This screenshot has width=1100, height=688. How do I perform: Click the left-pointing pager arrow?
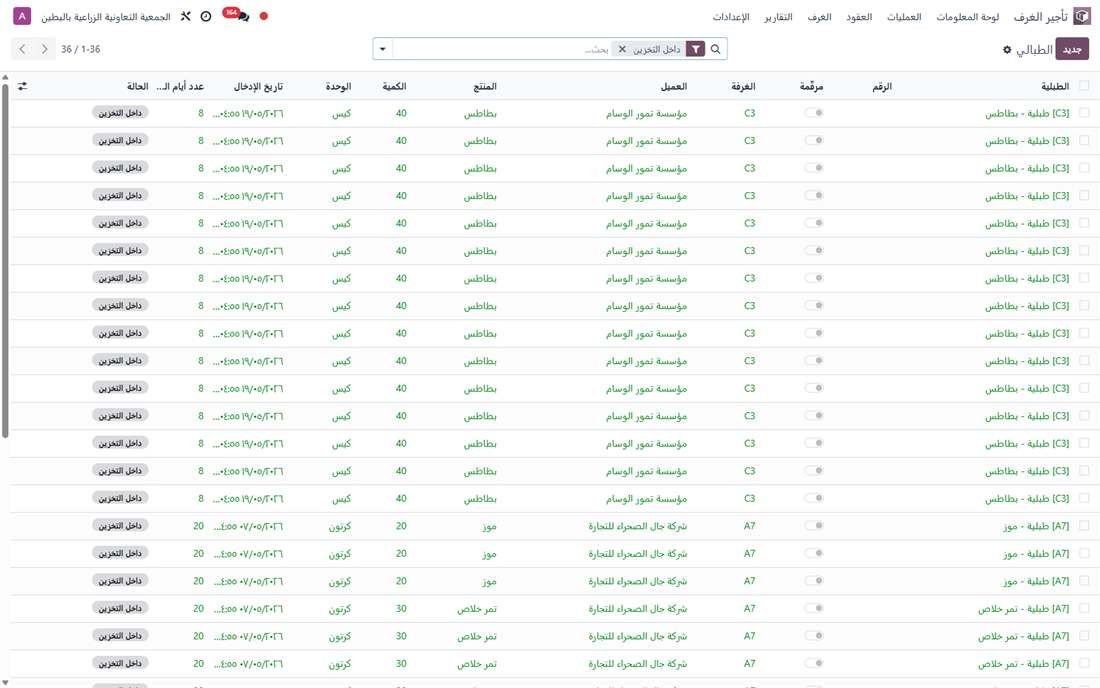[22, 49]
